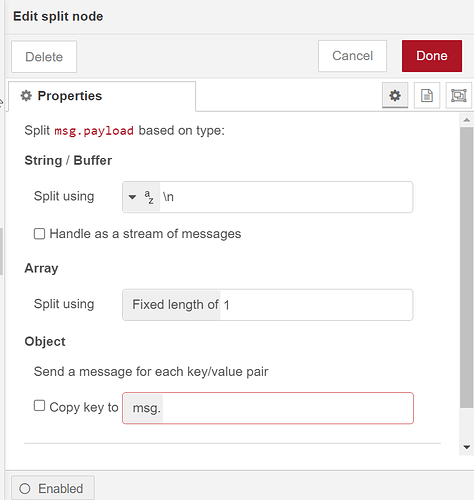The image size is (474, 500).
Task: Open the string split type dropdown arrow
Action: [x=132, y=197]
